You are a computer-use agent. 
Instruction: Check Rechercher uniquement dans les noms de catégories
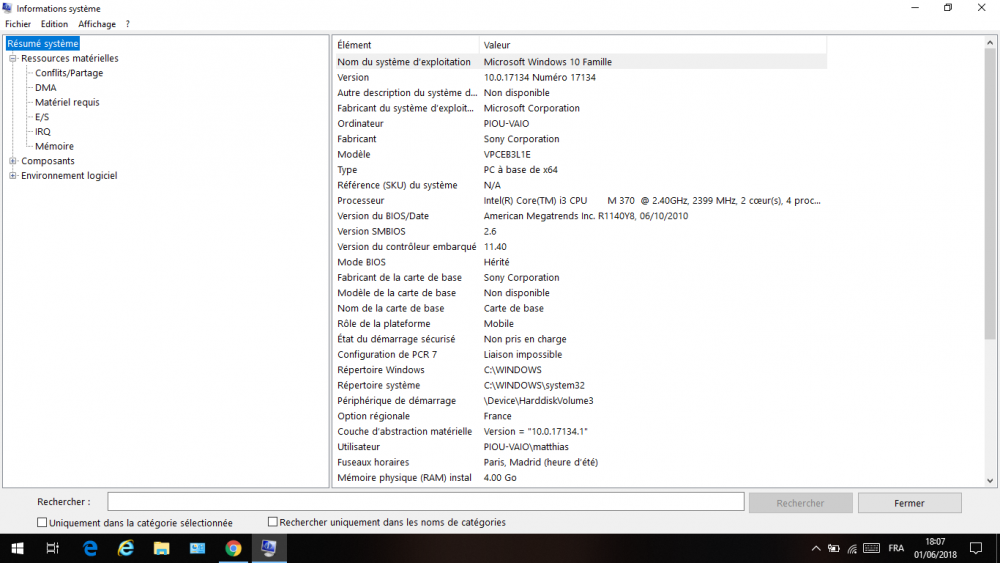272,522
